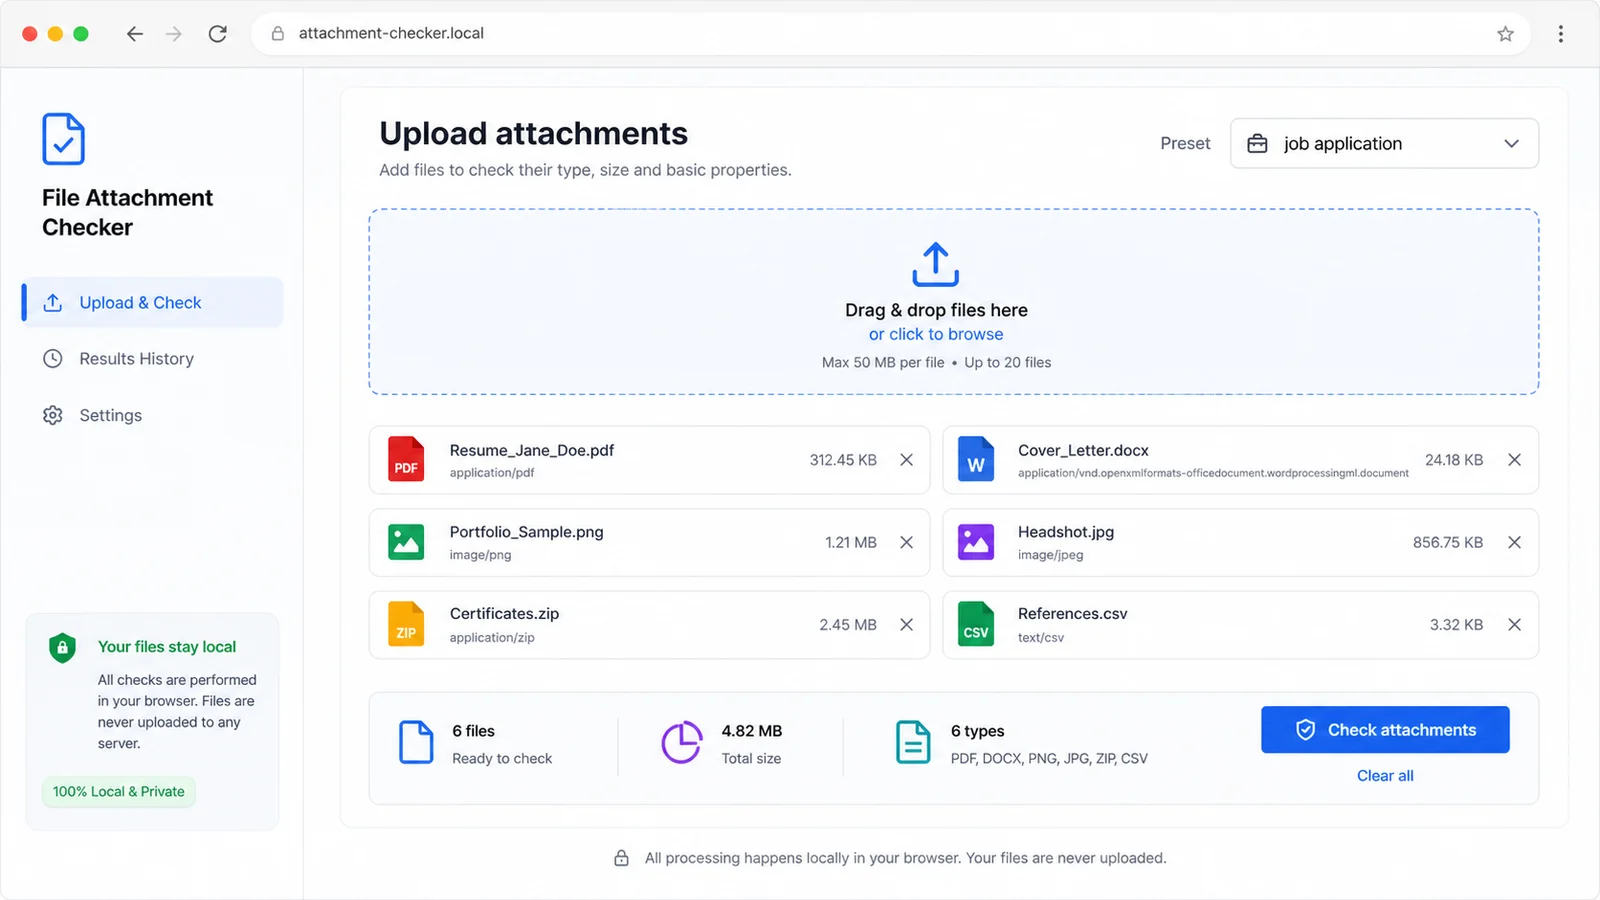Click the Clear all link
Viewport: 1600px width, 900px height.
click(1385, 776)
